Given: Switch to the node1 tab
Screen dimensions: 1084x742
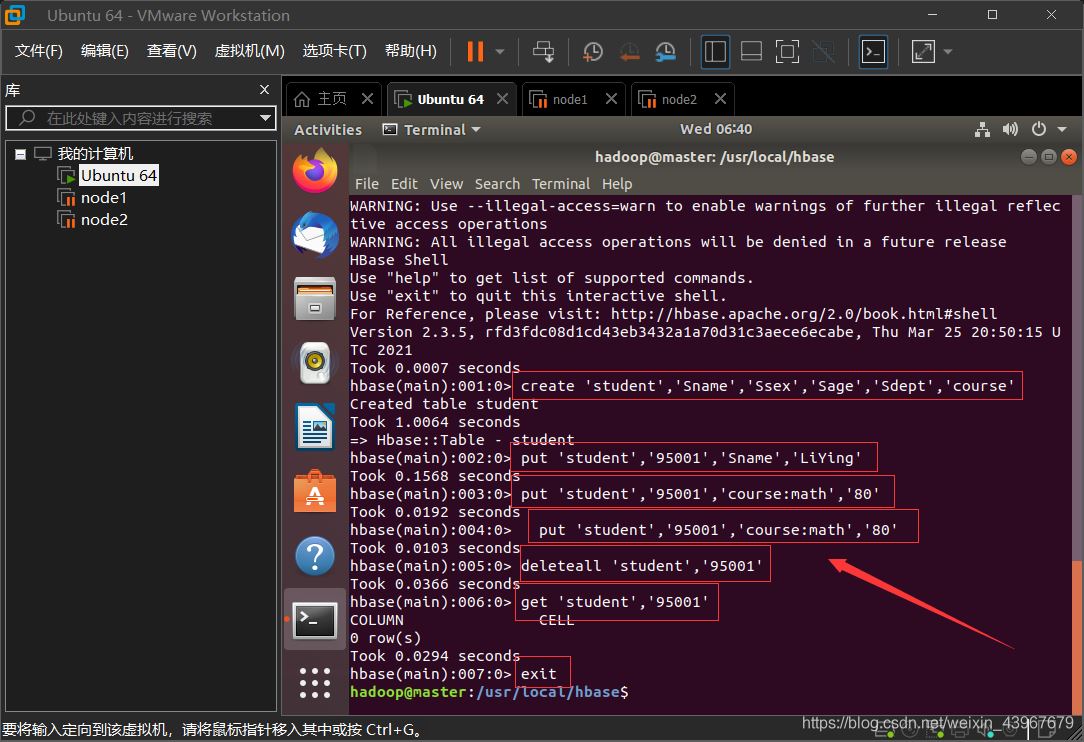Looking at the screenshot, I should 570,99.
